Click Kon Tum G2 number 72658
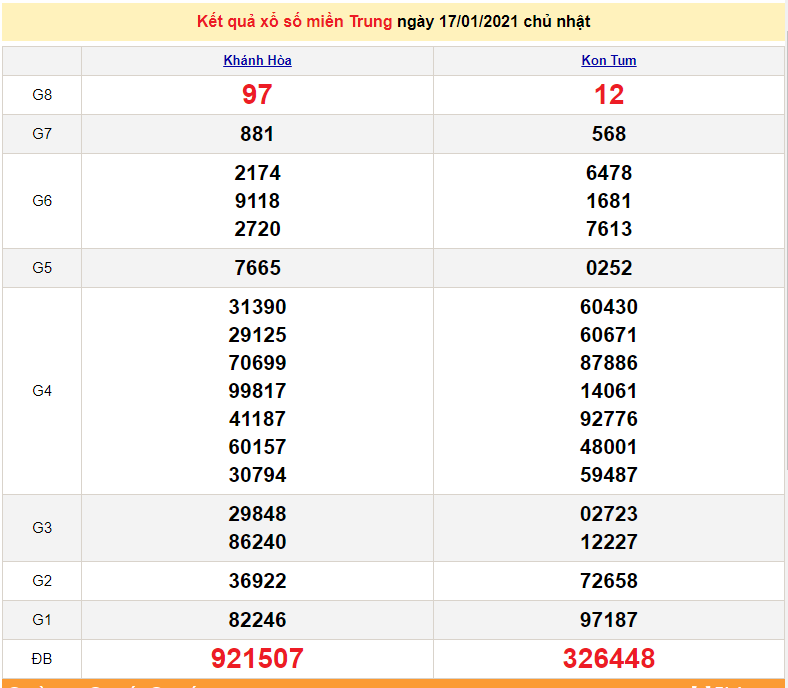The width and height of the screenshot is (788, 688). pyautogui.click(x=608, y=581)
